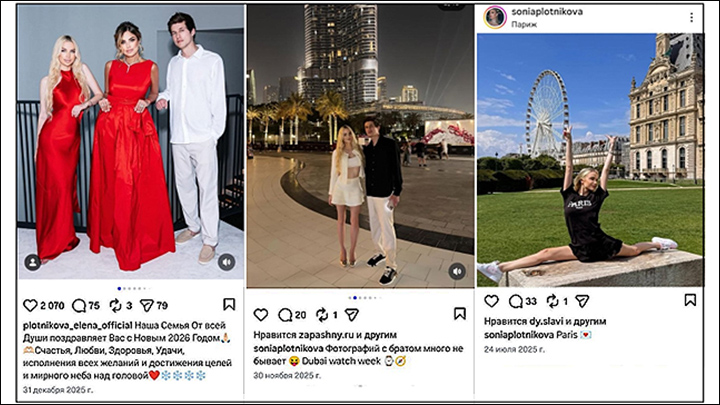This screenshot has width=720, height=405.
Task: Open the Париж location tag
Action: click(524, 24)
